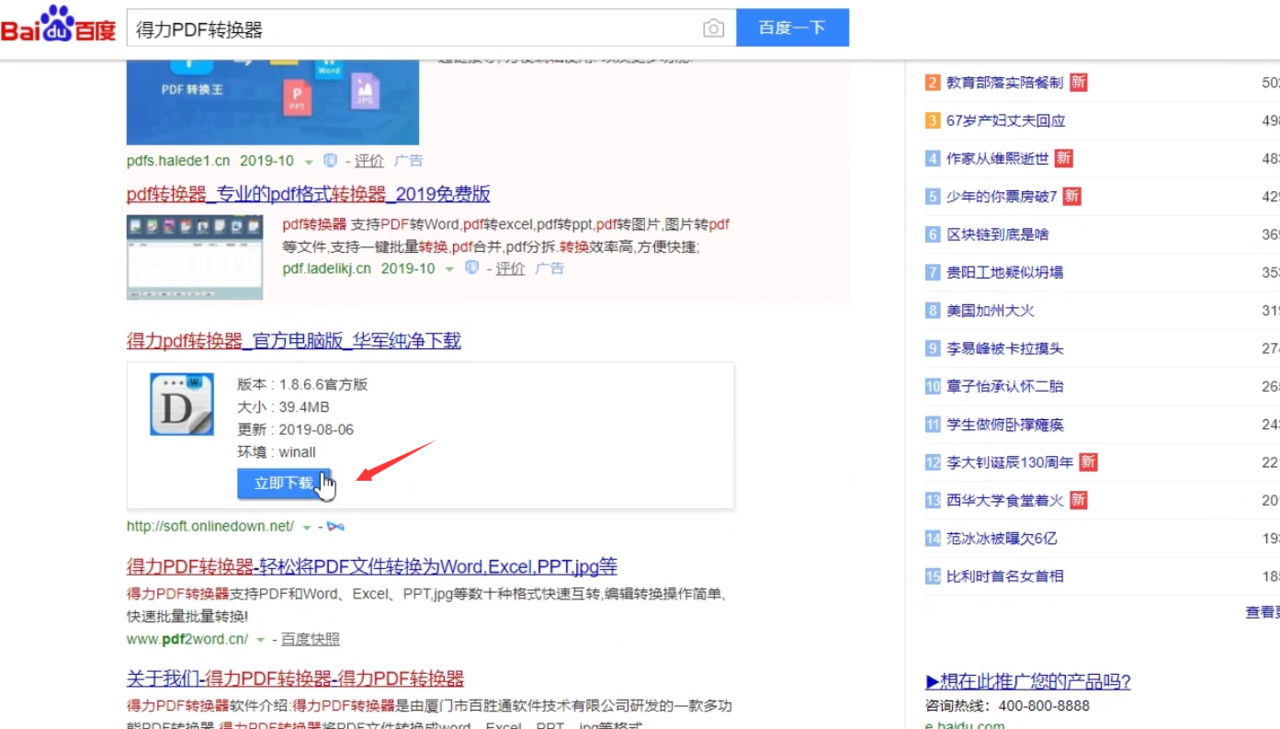Open the PDF转换王 ad thumbnail
This screenshot has width=1280, height=729.
coord(272,102)
